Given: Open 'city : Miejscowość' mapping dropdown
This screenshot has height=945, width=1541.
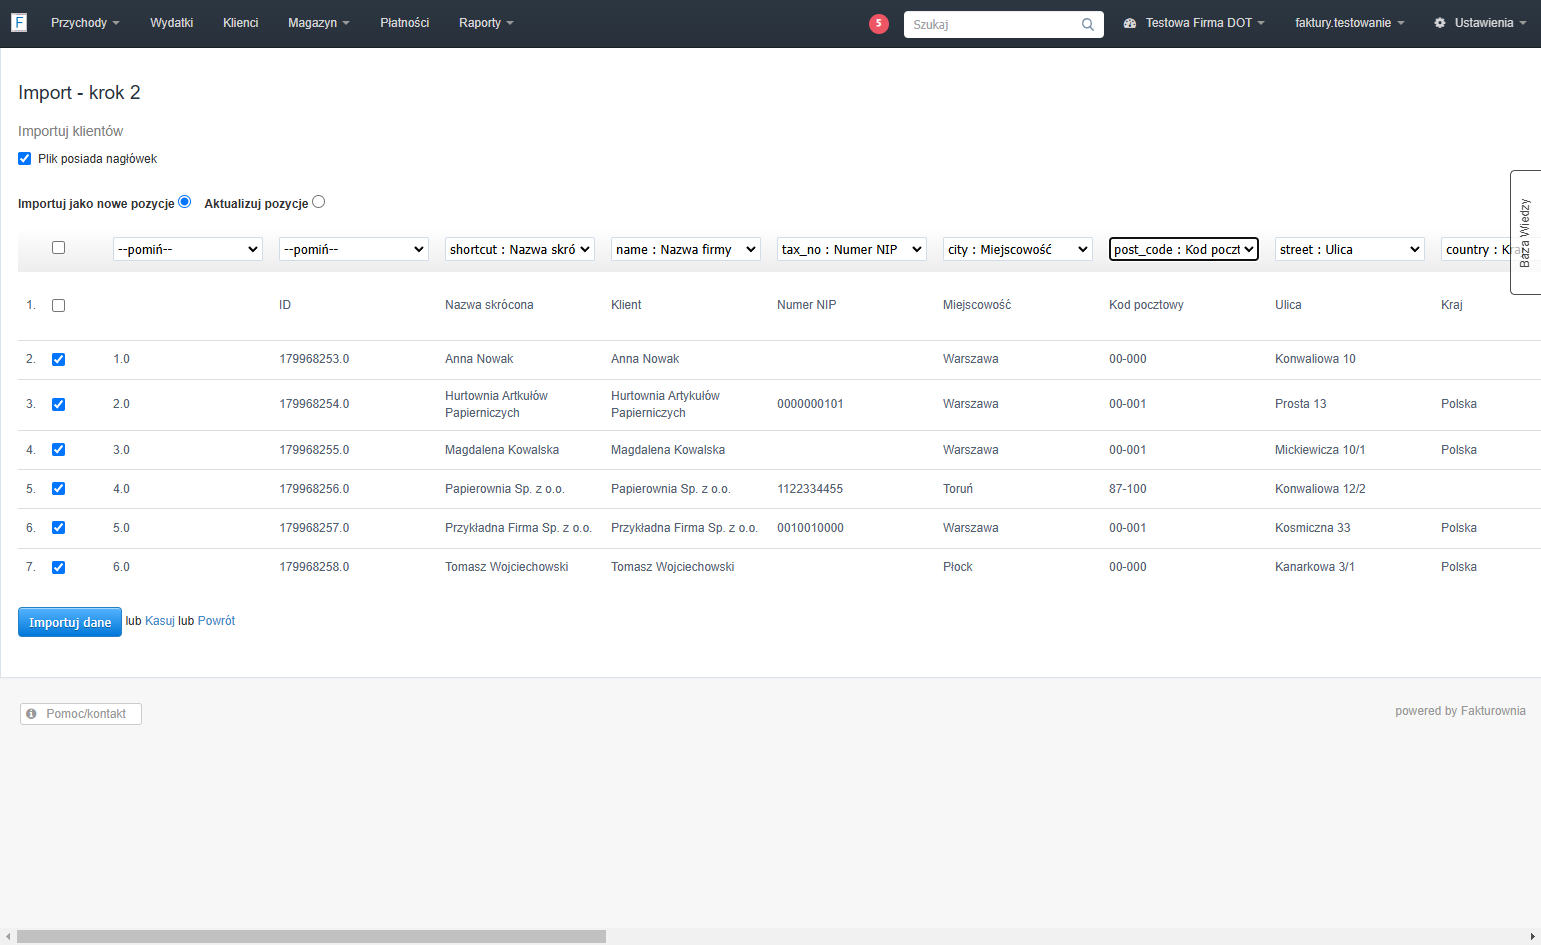Looking at the screenshot, I should [1018, 249].
